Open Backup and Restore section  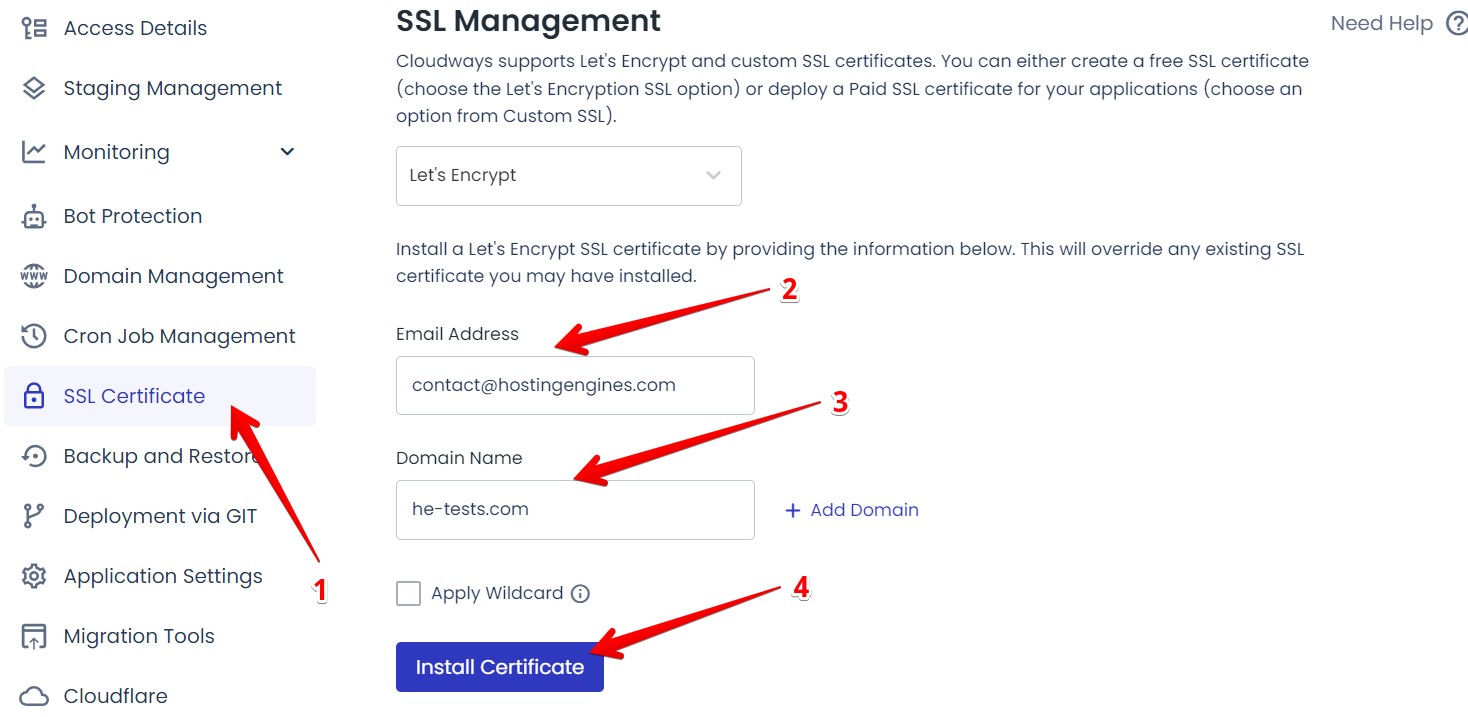click(160, 456)
